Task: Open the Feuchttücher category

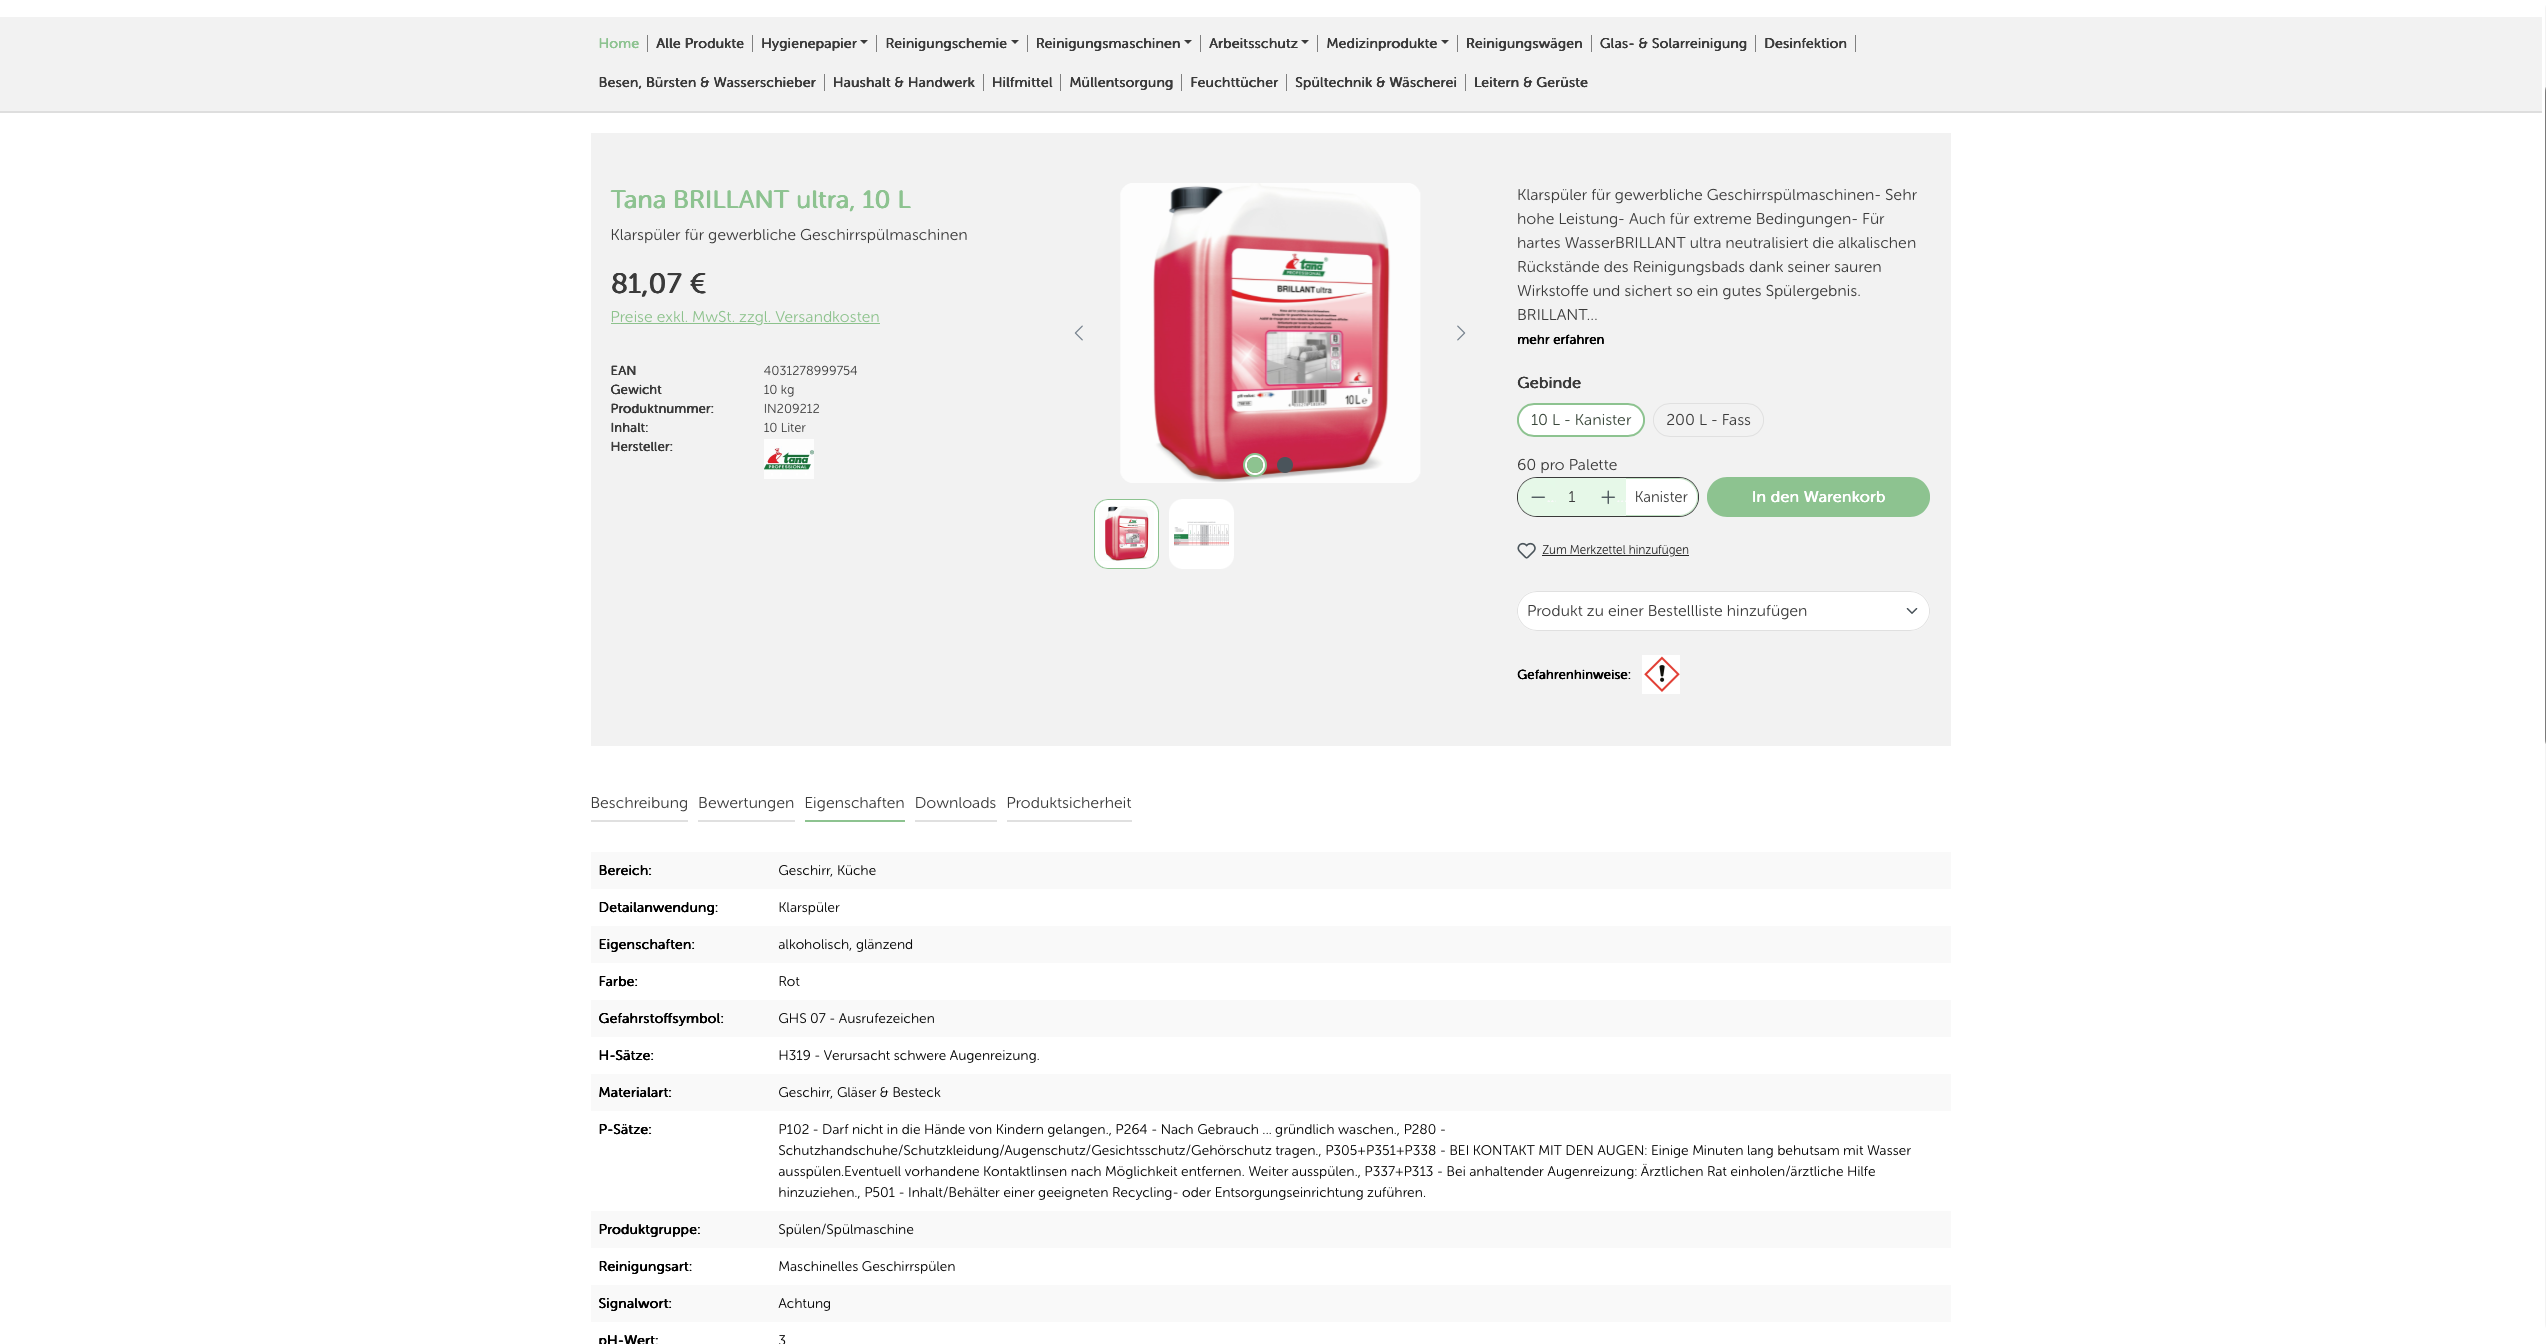Action: (x=1234, y=82)
